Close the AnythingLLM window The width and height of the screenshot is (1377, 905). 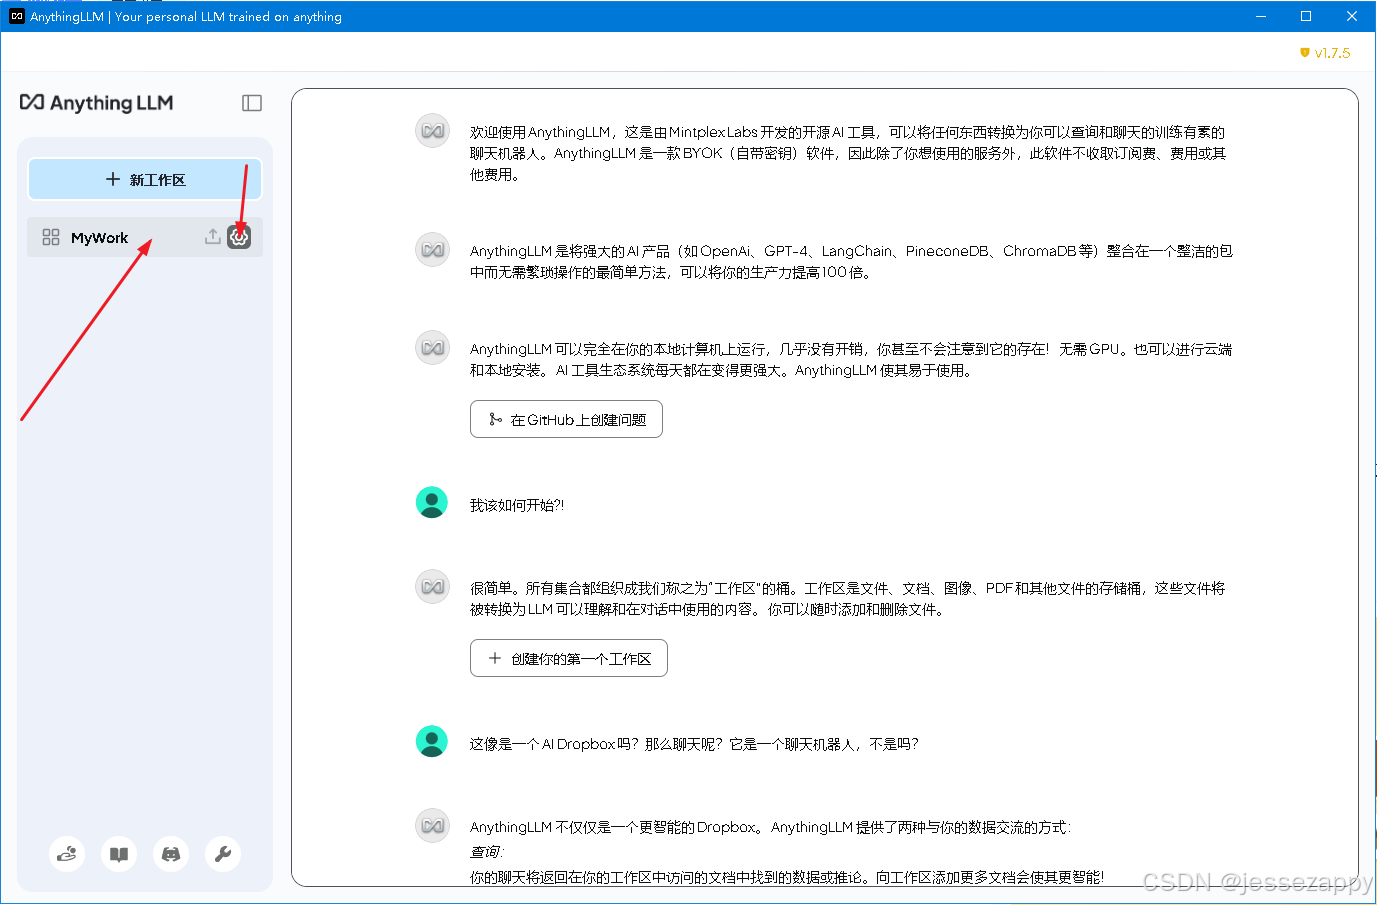pyautogui.click(x=1352, y=16)
